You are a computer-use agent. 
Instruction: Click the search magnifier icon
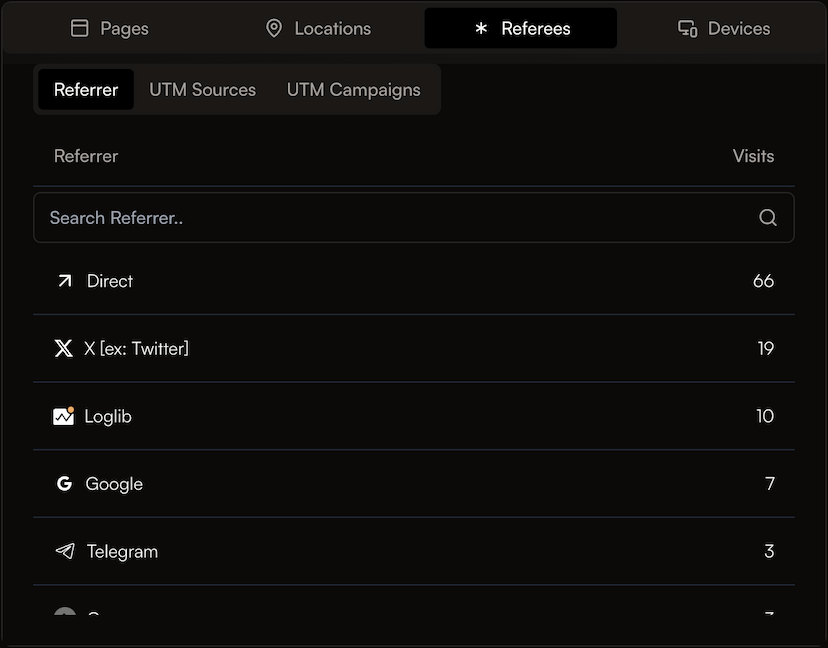tap(768, 217)
